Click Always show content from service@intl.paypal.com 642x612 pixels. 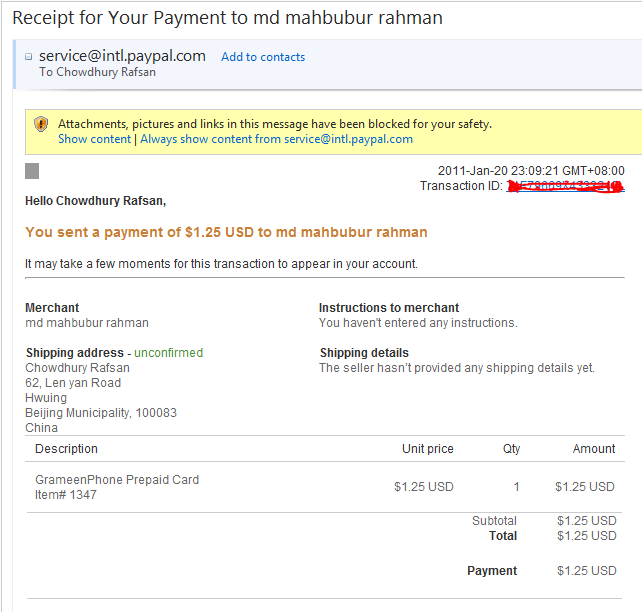pyautogui.click(x=276, y=139)
